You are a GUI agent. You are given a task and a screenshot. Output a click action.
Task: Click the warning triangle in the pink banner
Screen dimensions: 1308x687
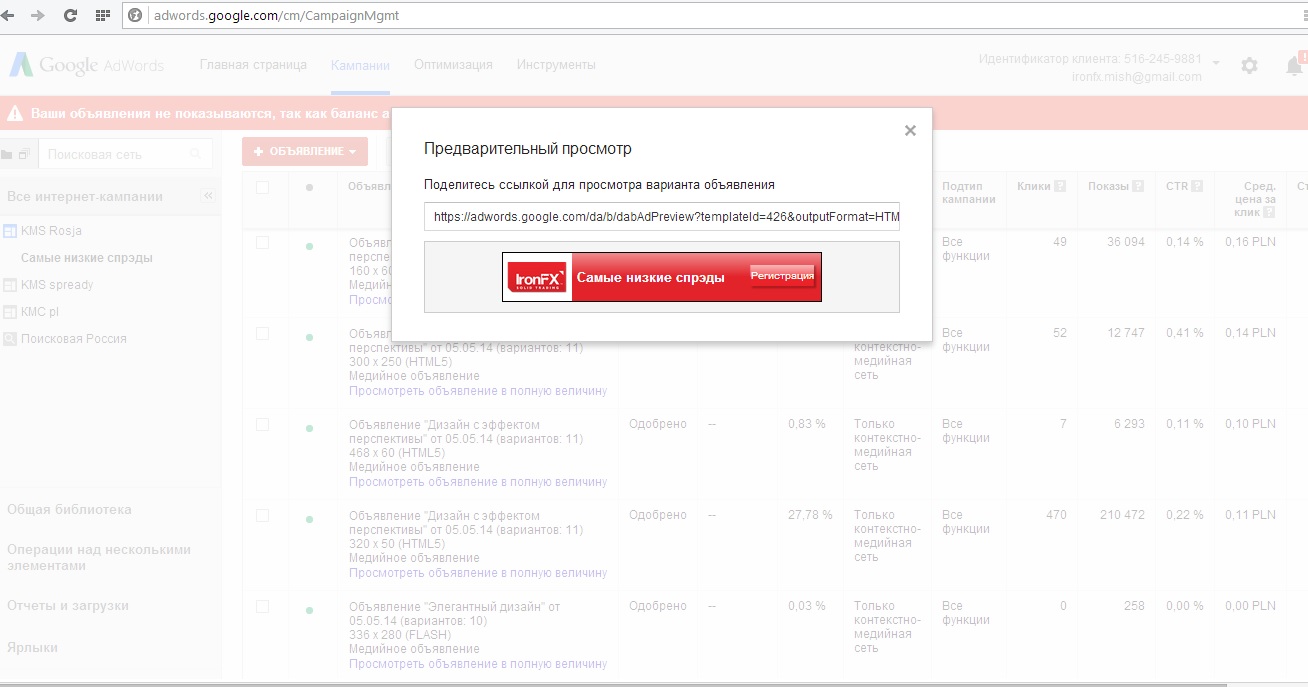pos(15,114)
